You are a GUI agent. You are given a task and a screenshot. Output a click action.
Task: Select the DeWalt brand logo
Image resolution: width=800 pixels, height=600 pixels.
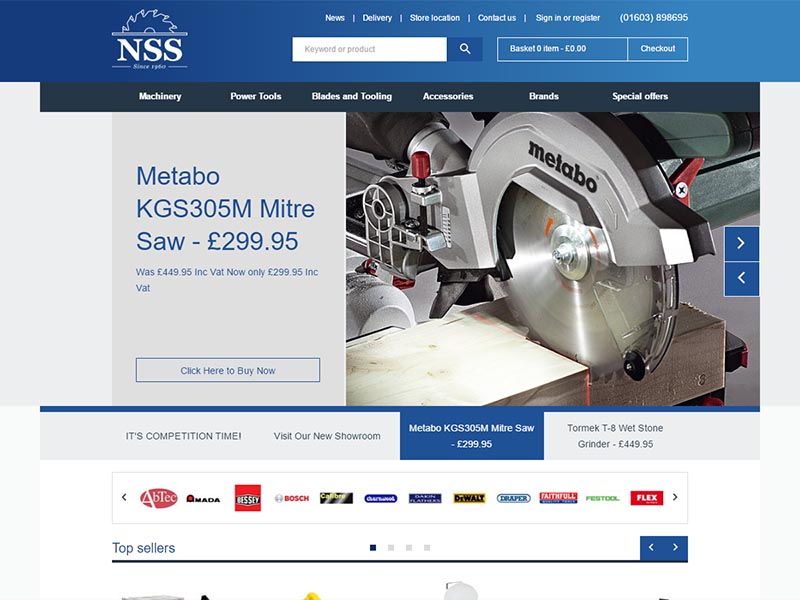click(469, 498)
